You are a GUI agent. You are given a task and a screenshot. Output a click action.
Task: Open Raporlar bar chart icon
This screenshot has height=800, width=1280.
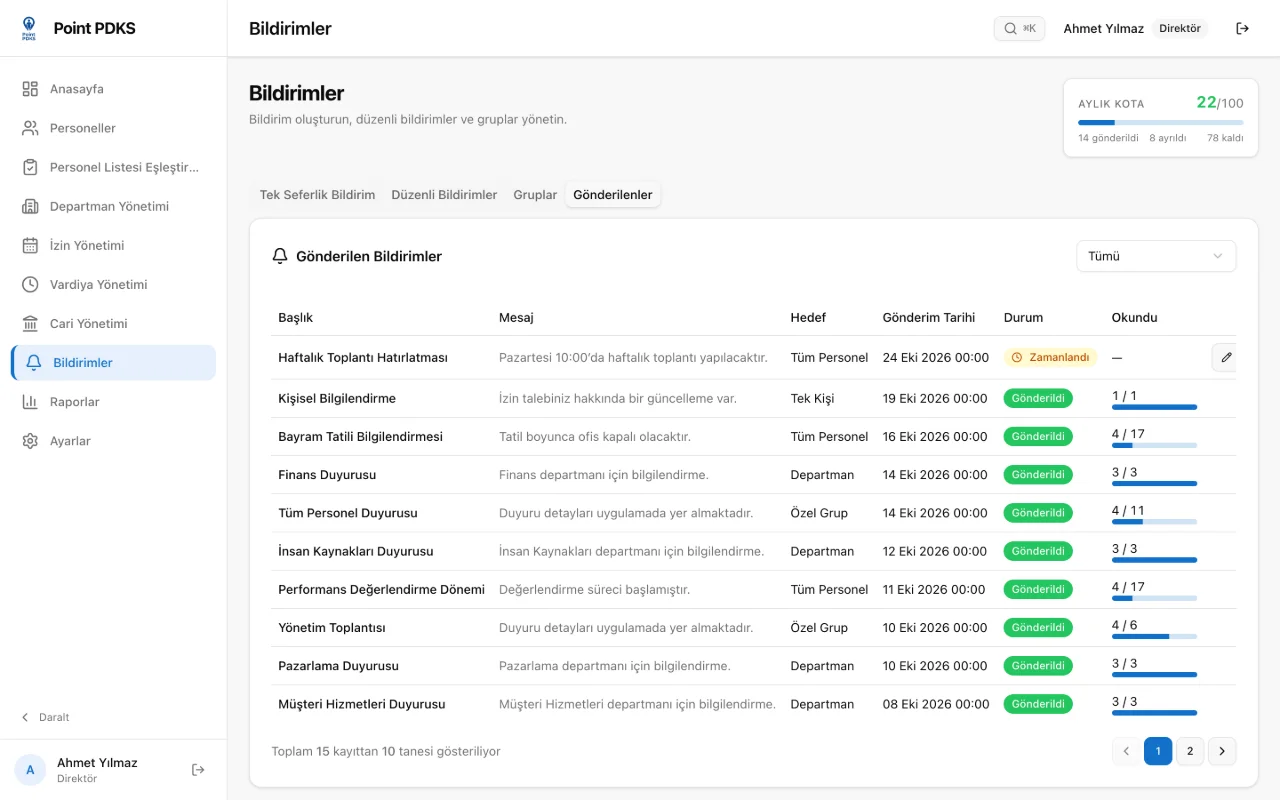(30, 401)
